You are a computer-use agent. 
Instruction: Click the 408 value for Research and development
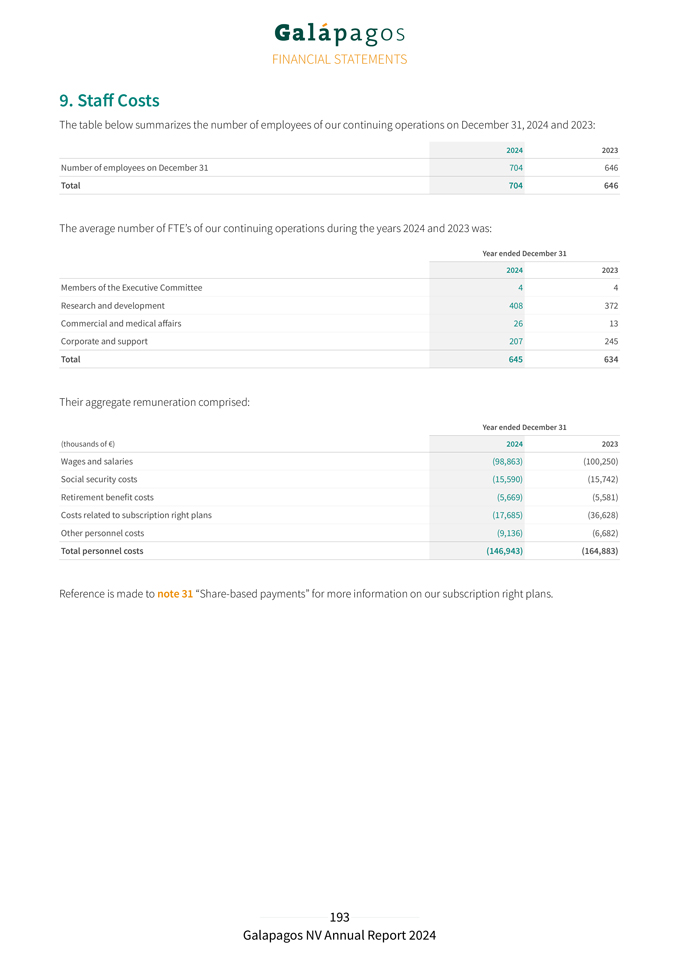(516, 306)
